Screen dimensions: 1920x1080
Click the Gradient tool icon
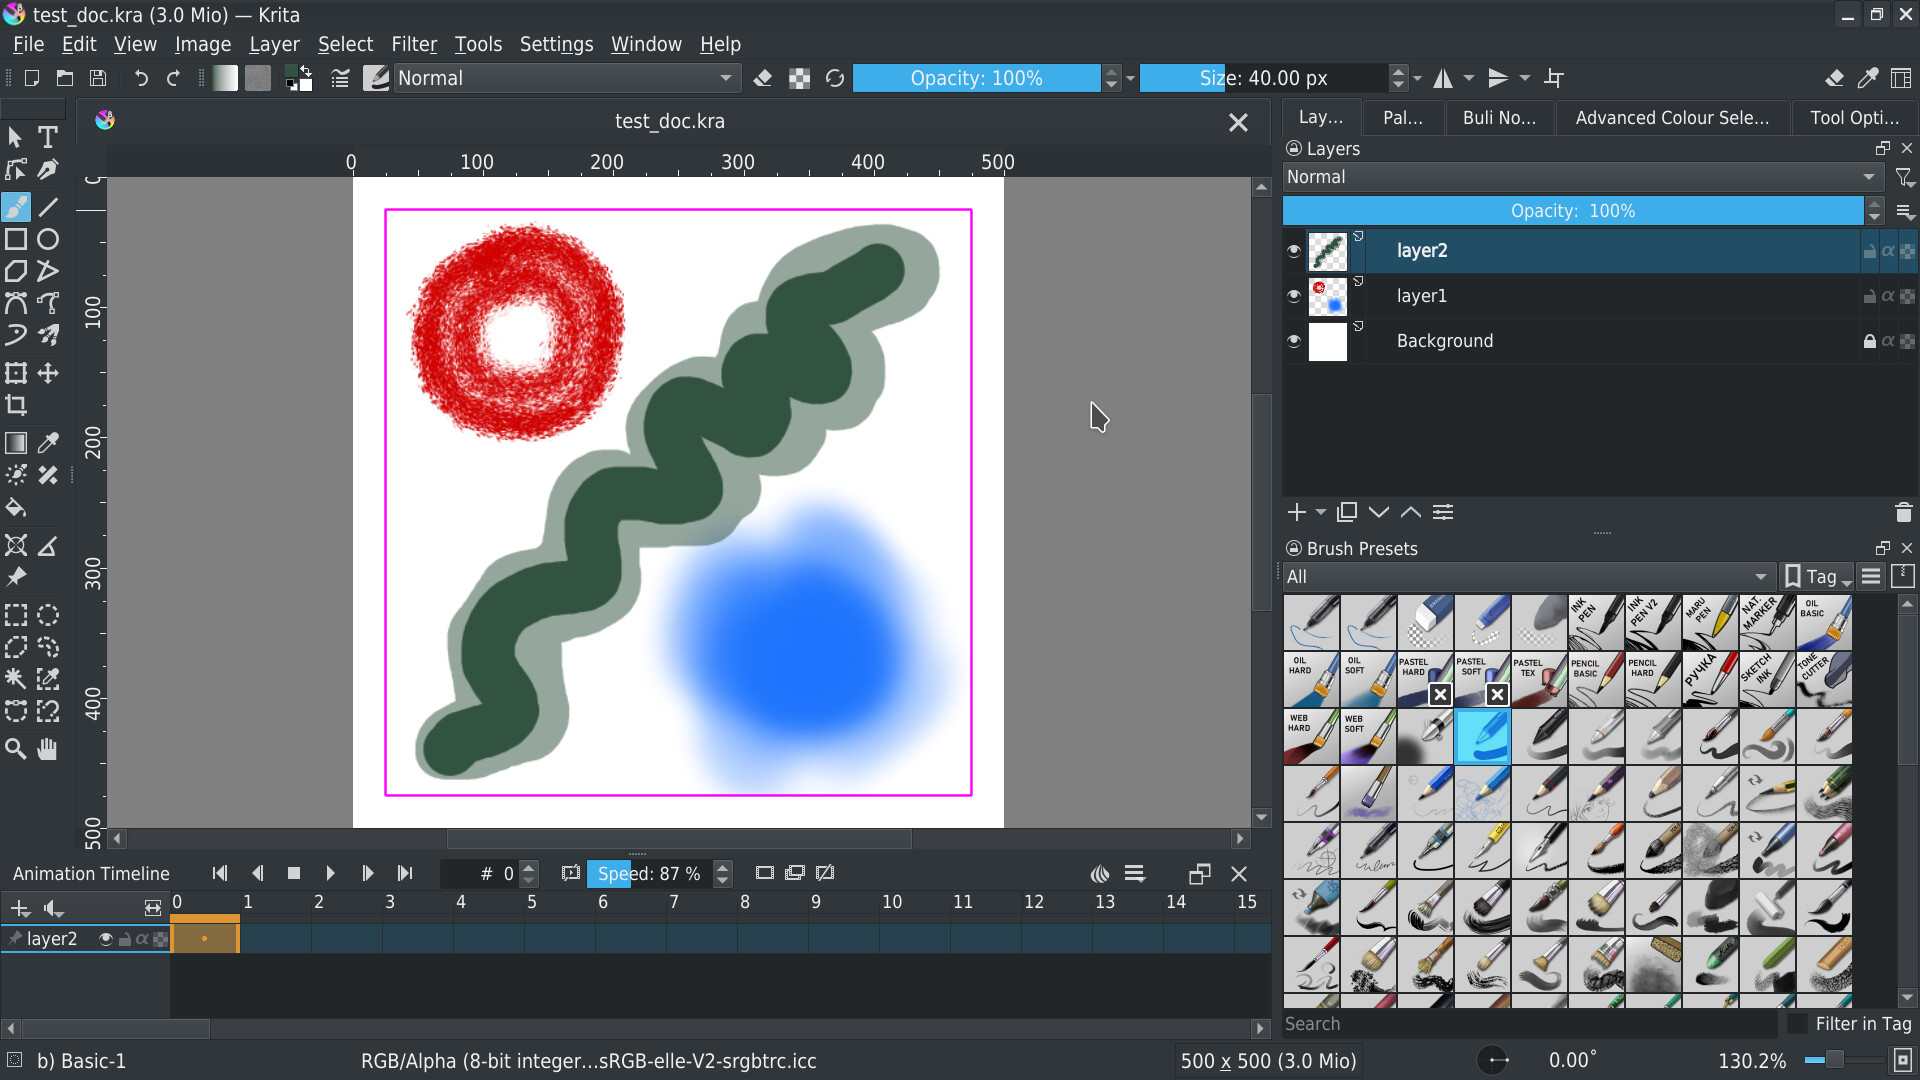[16, 443]
